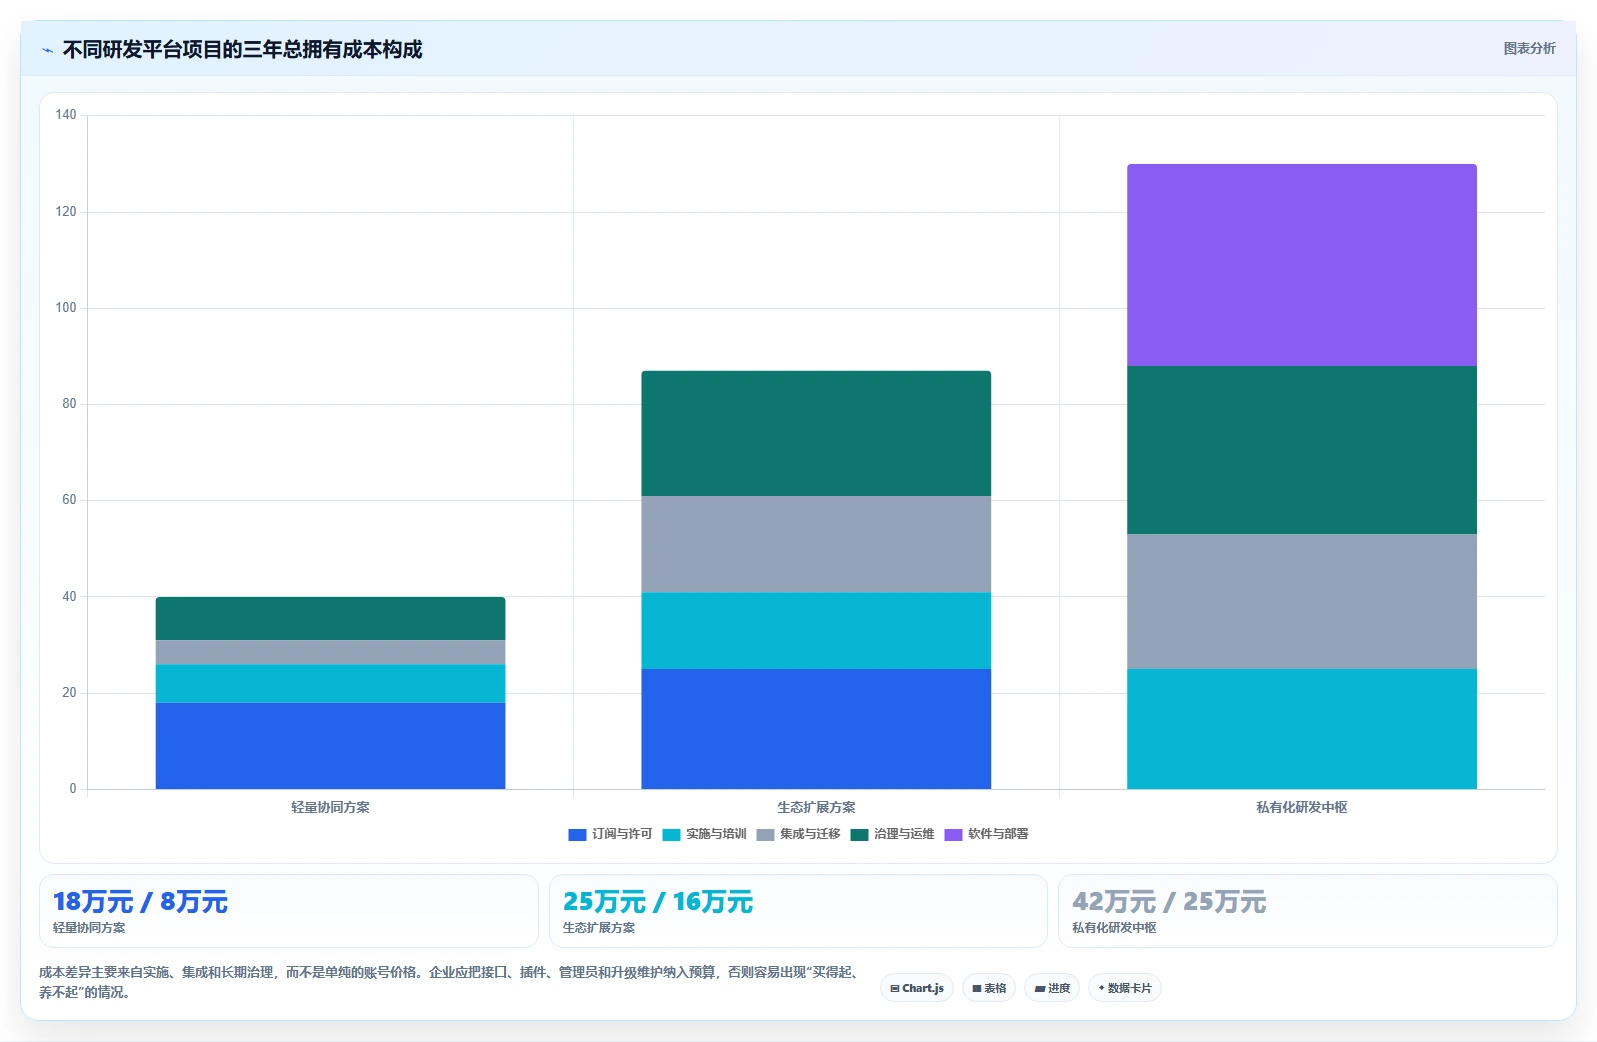Click the y-axis tick label 80
The height and width of the screenshot is (1042, 1597).
tap(69, 404)
